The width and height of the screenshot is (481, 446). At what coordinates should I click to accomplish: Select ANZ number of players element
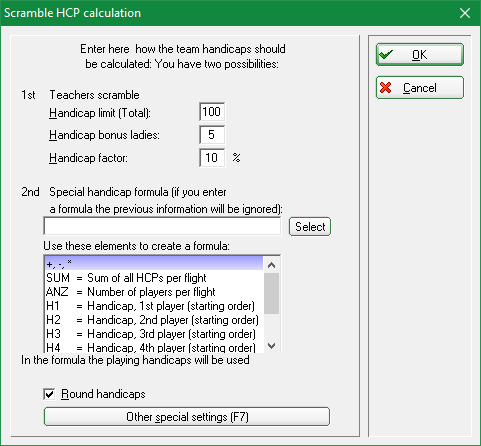[154, 292]
